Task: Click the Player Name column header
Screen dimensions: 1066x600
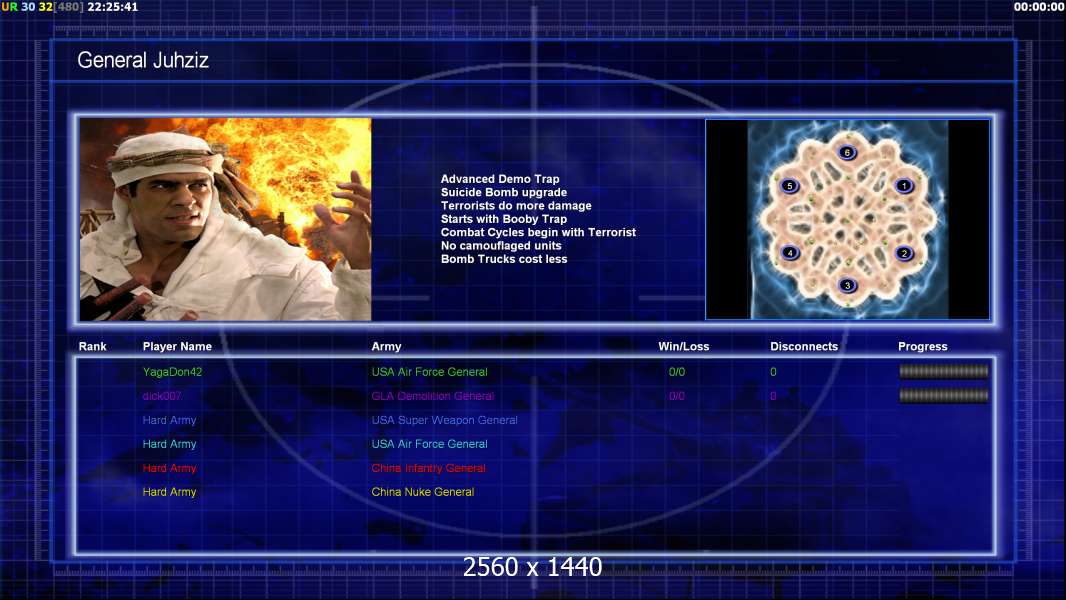Action: coord(177,346)
